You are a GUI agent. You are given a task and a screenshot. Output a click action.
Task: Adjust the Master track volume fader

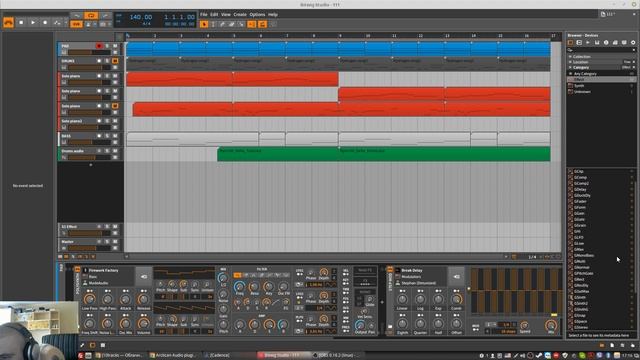89,248
